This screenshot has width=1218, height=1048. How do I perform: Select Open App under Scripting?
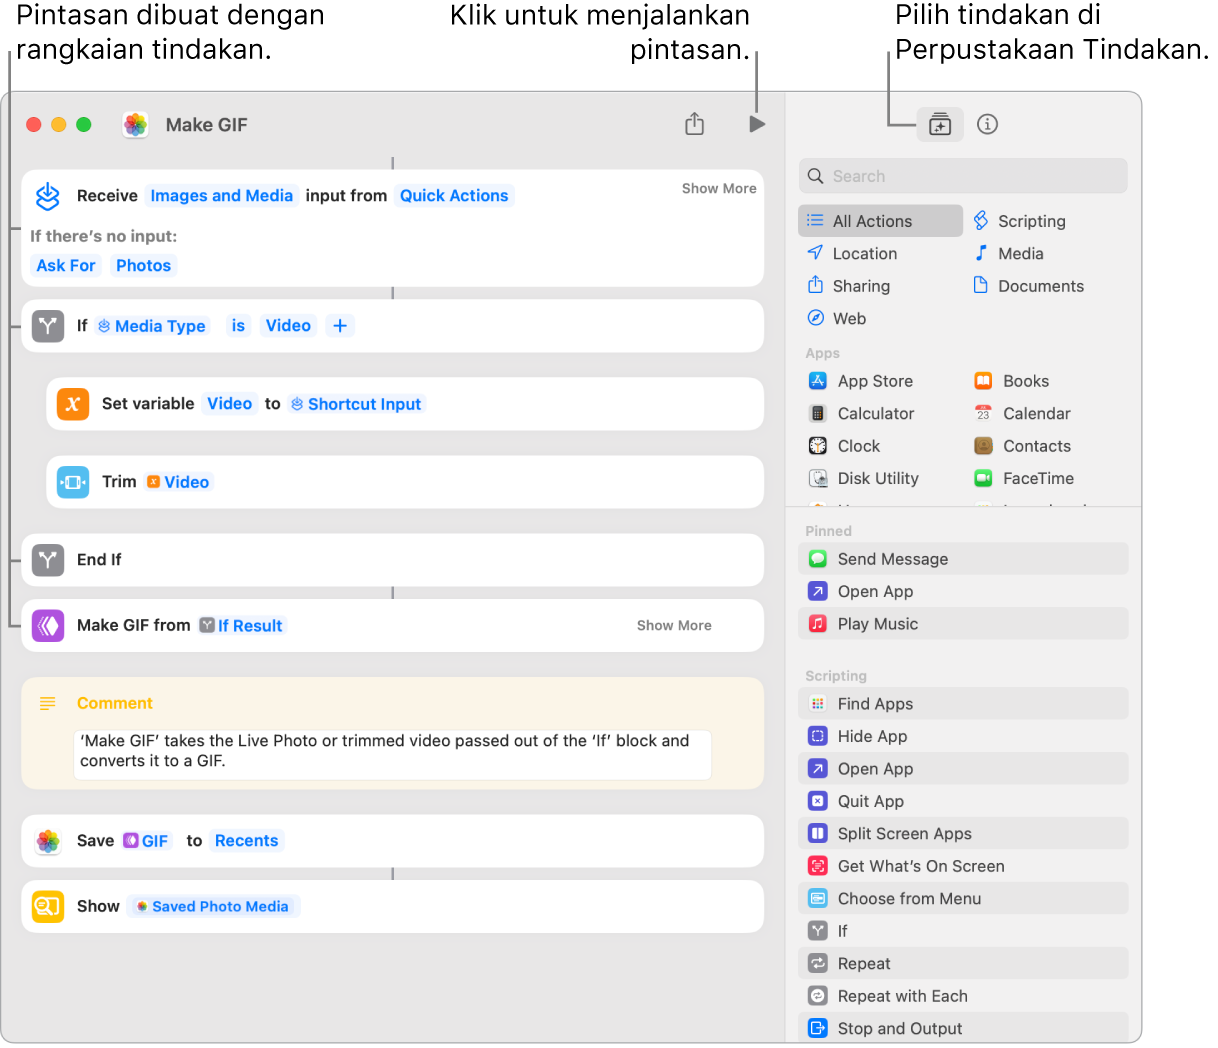(x=964, y=769)
